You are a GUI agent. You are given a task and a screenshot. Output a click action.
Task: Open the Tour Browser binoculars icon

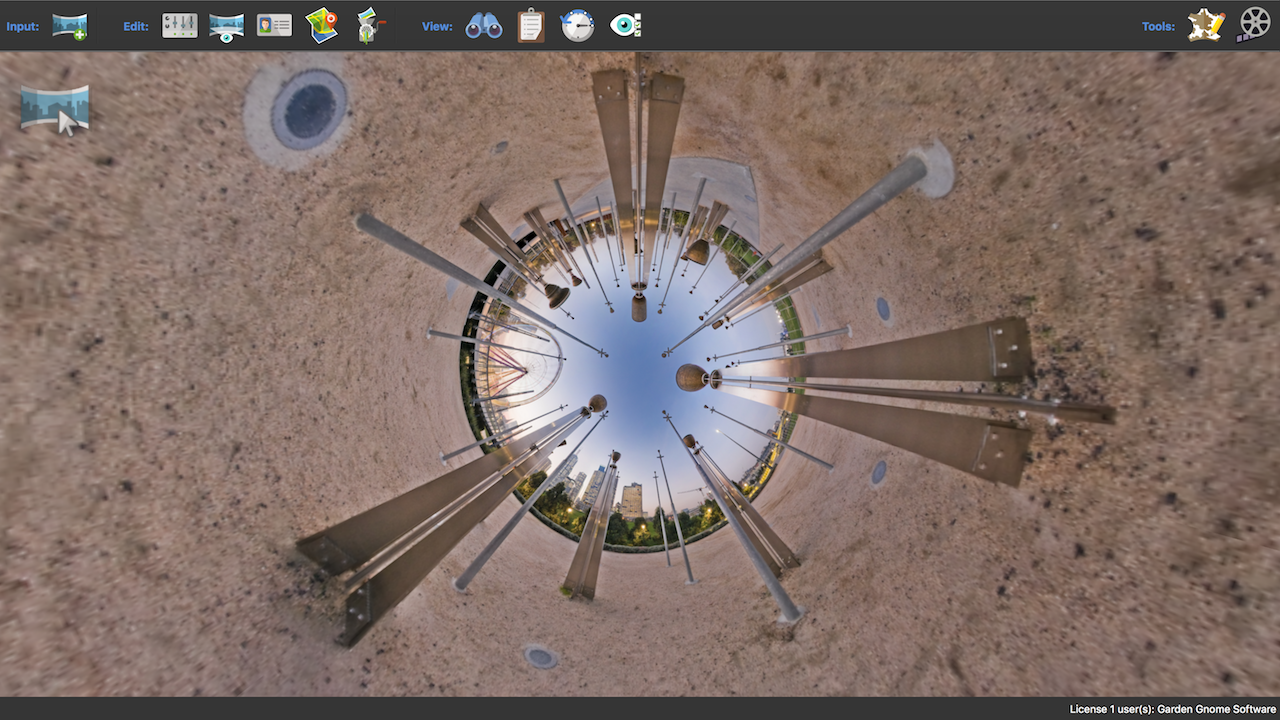[484, 27]
